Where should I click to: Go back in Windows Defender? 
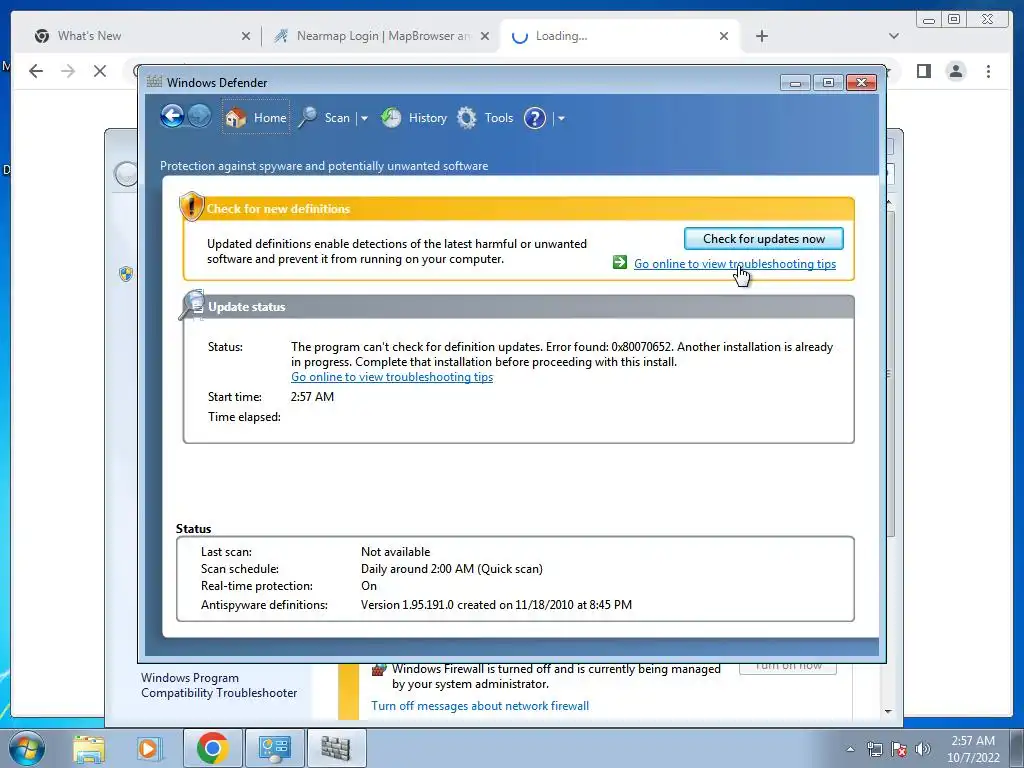coord(172,117)
